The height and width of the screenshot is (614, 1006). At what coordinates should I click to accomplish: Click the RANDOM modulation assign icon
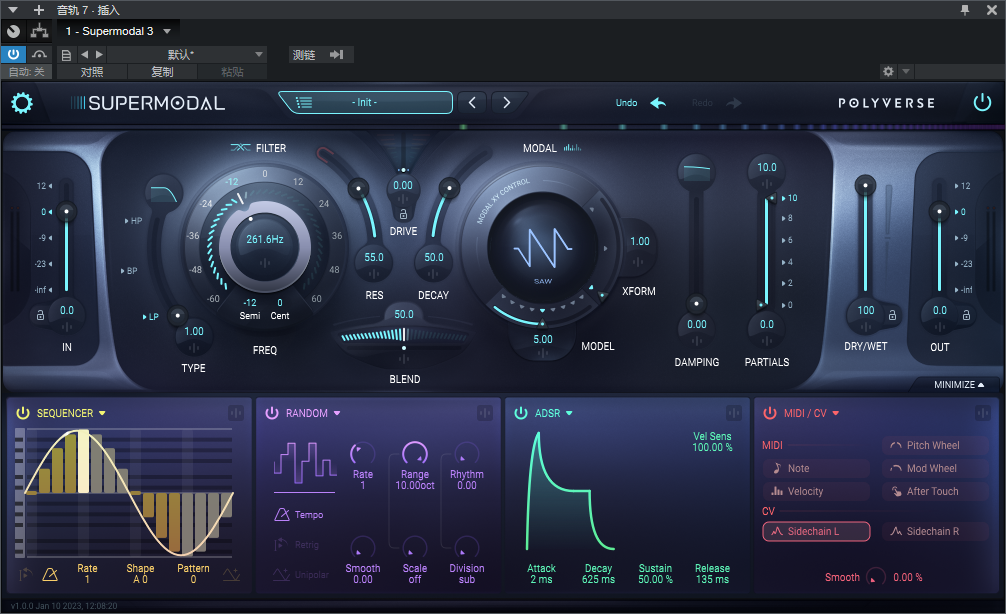(x=485, y=413)
